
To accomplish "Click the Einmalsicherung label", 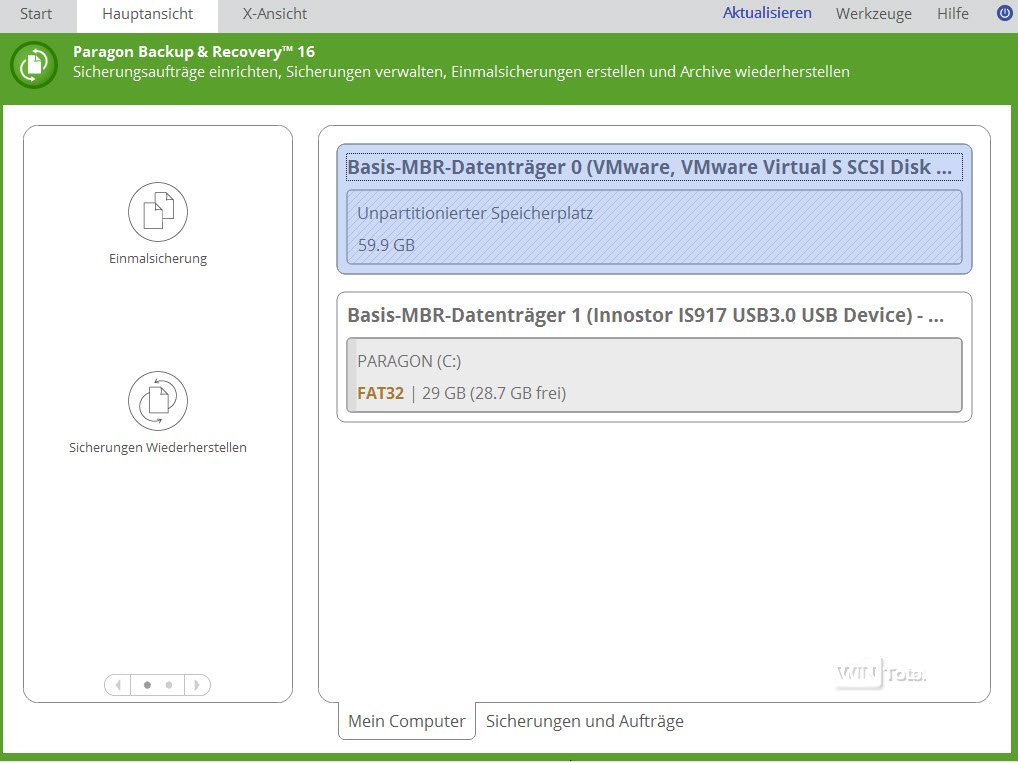I will coord(158,258).
